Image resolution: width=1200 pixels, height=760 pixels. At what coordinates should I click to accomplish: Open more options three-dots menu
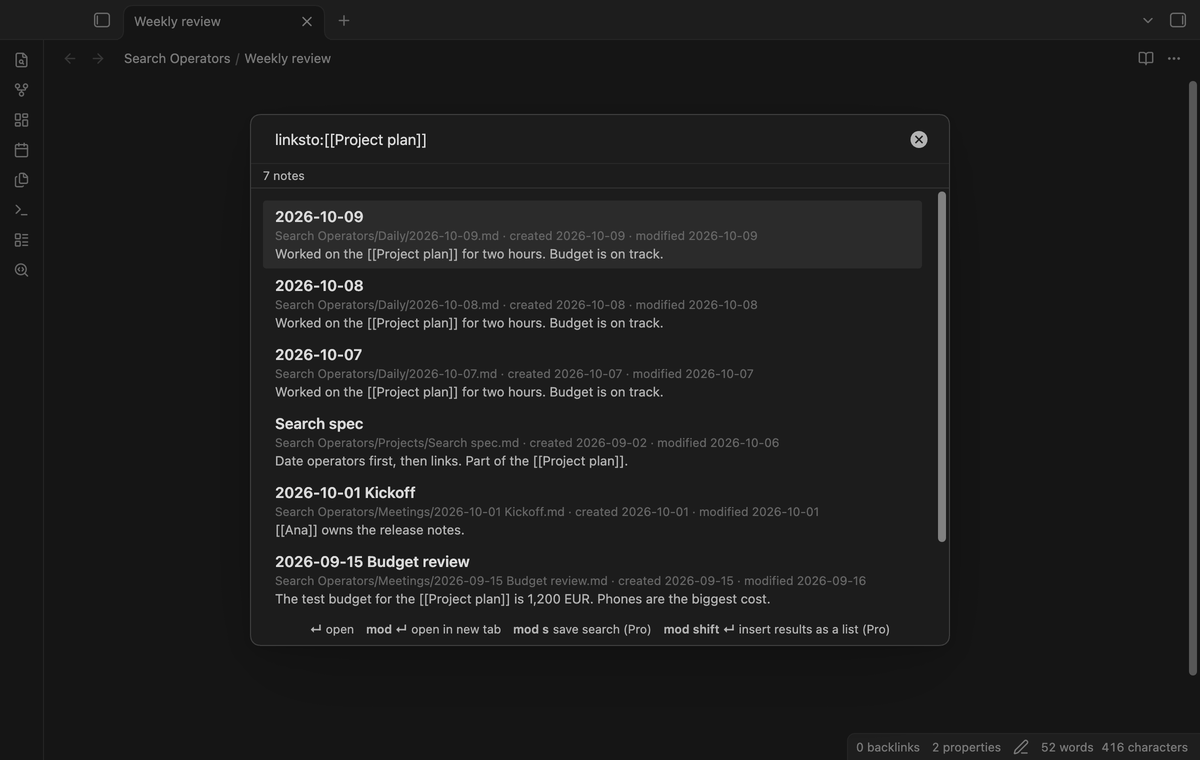point(1174,58)
